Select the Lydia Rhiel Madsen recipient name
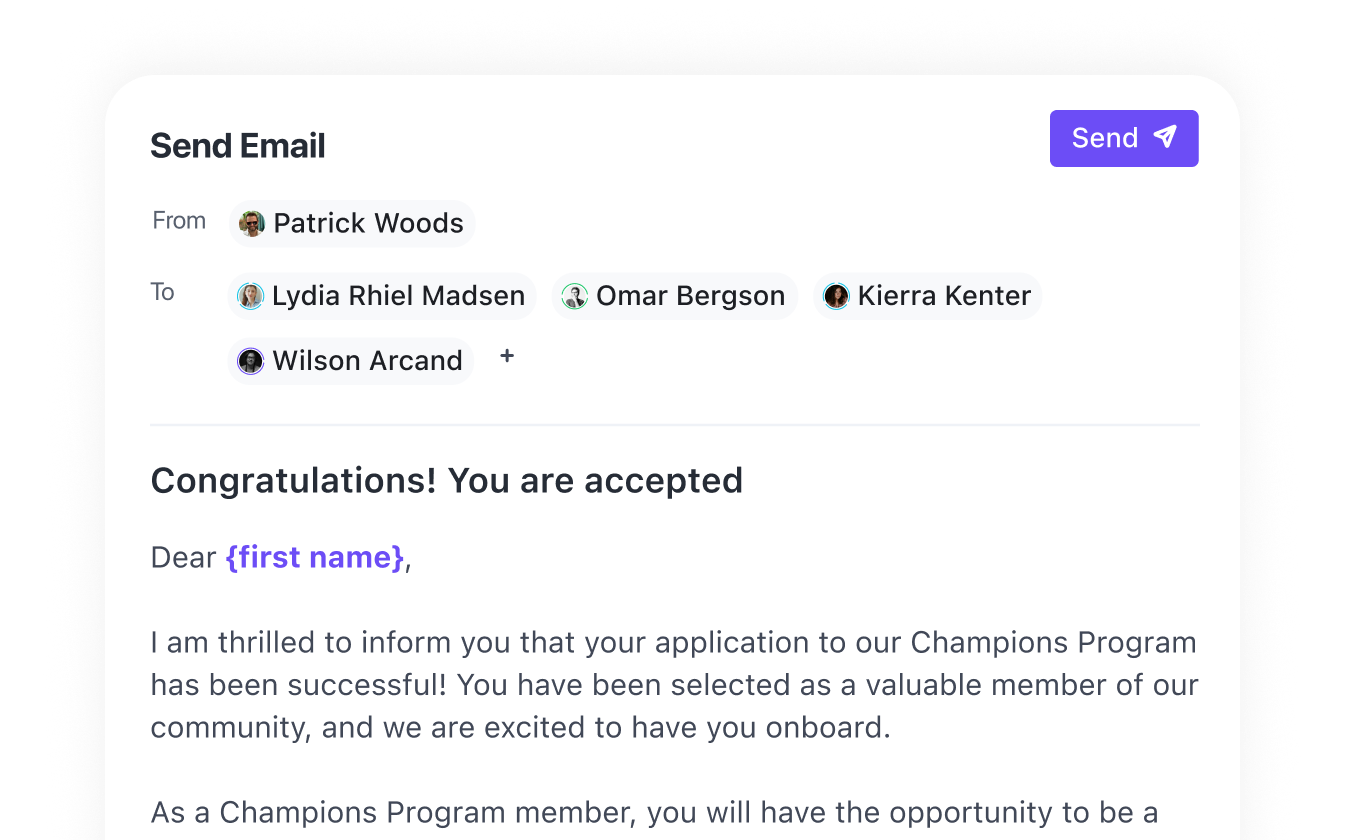 click(x=398, y=296)
